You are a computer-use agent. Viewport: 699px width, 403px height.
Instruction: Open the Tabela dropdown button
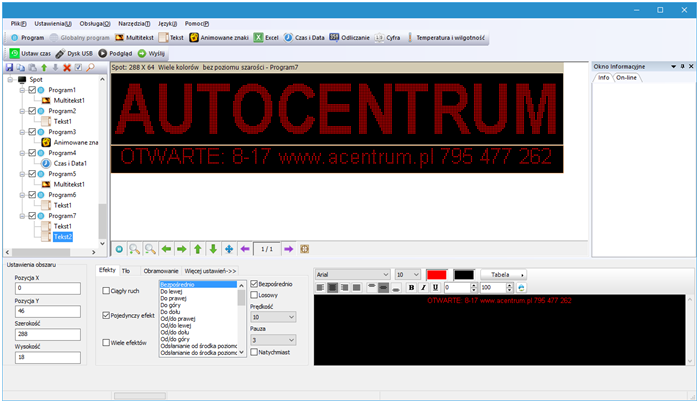503,275
